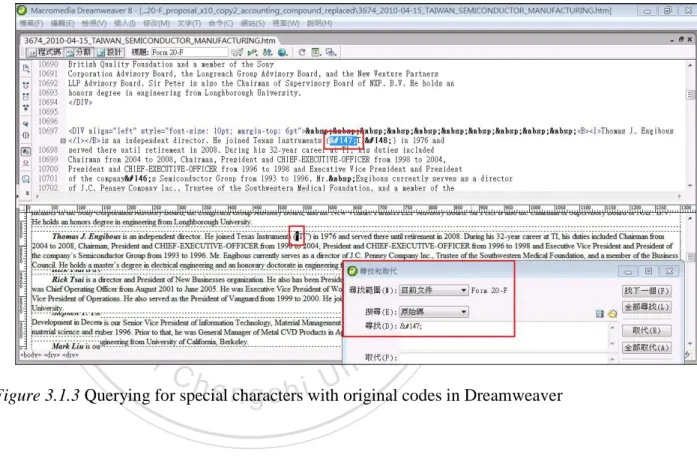Click the Select Parent Tag icon
The height and width of the screenshot is (476, 697).
coord(26,124)
